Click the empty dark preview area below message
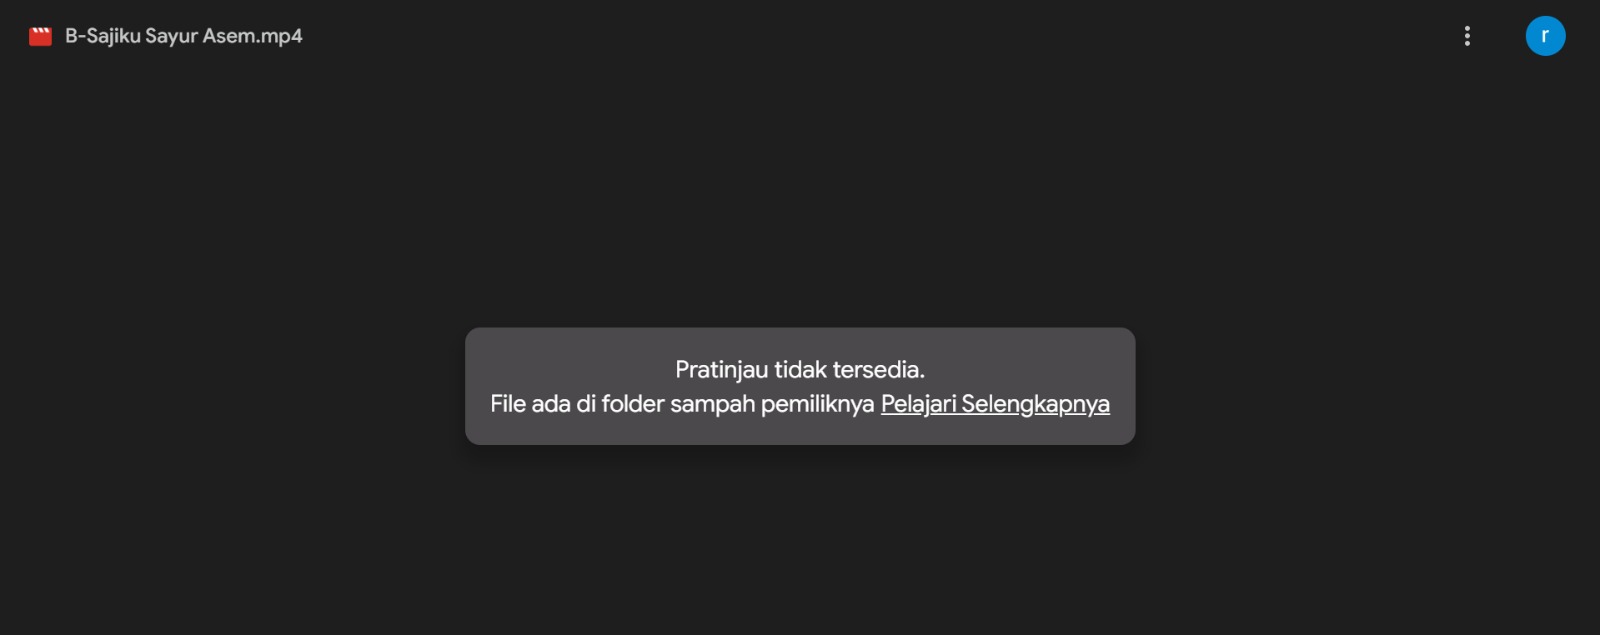This screenshot has height=635, width=1600. (800, 540)
